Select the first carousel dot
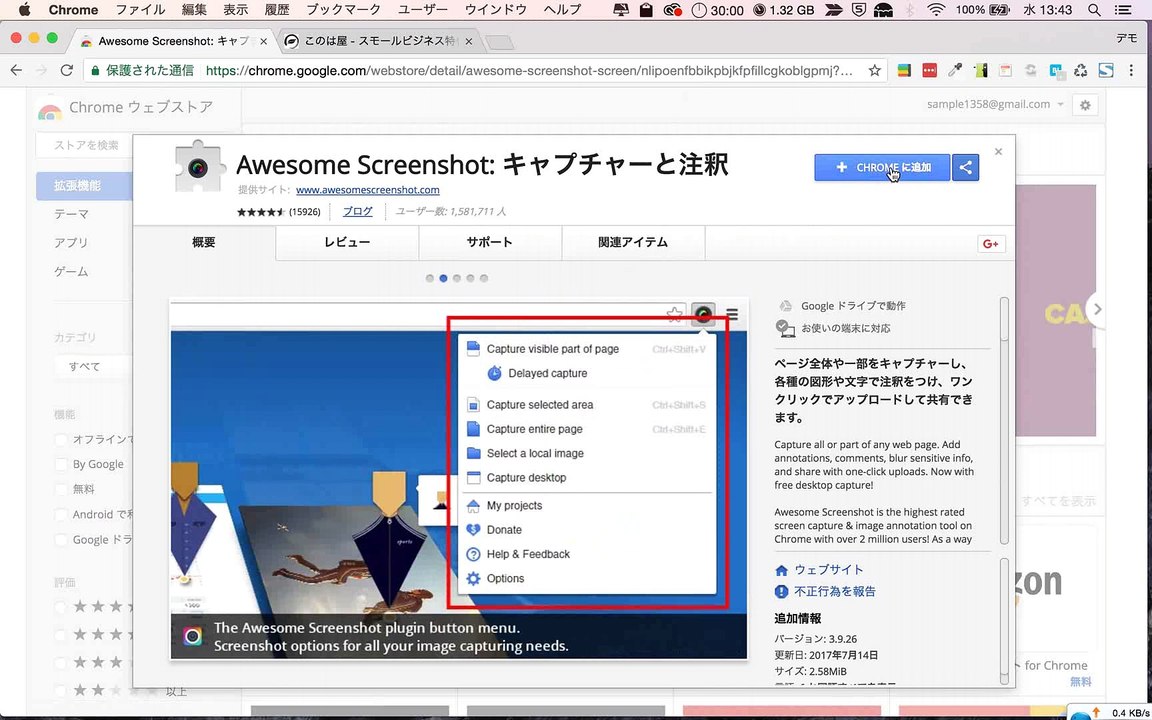1152x720 pixels. [x=430, y=278]
